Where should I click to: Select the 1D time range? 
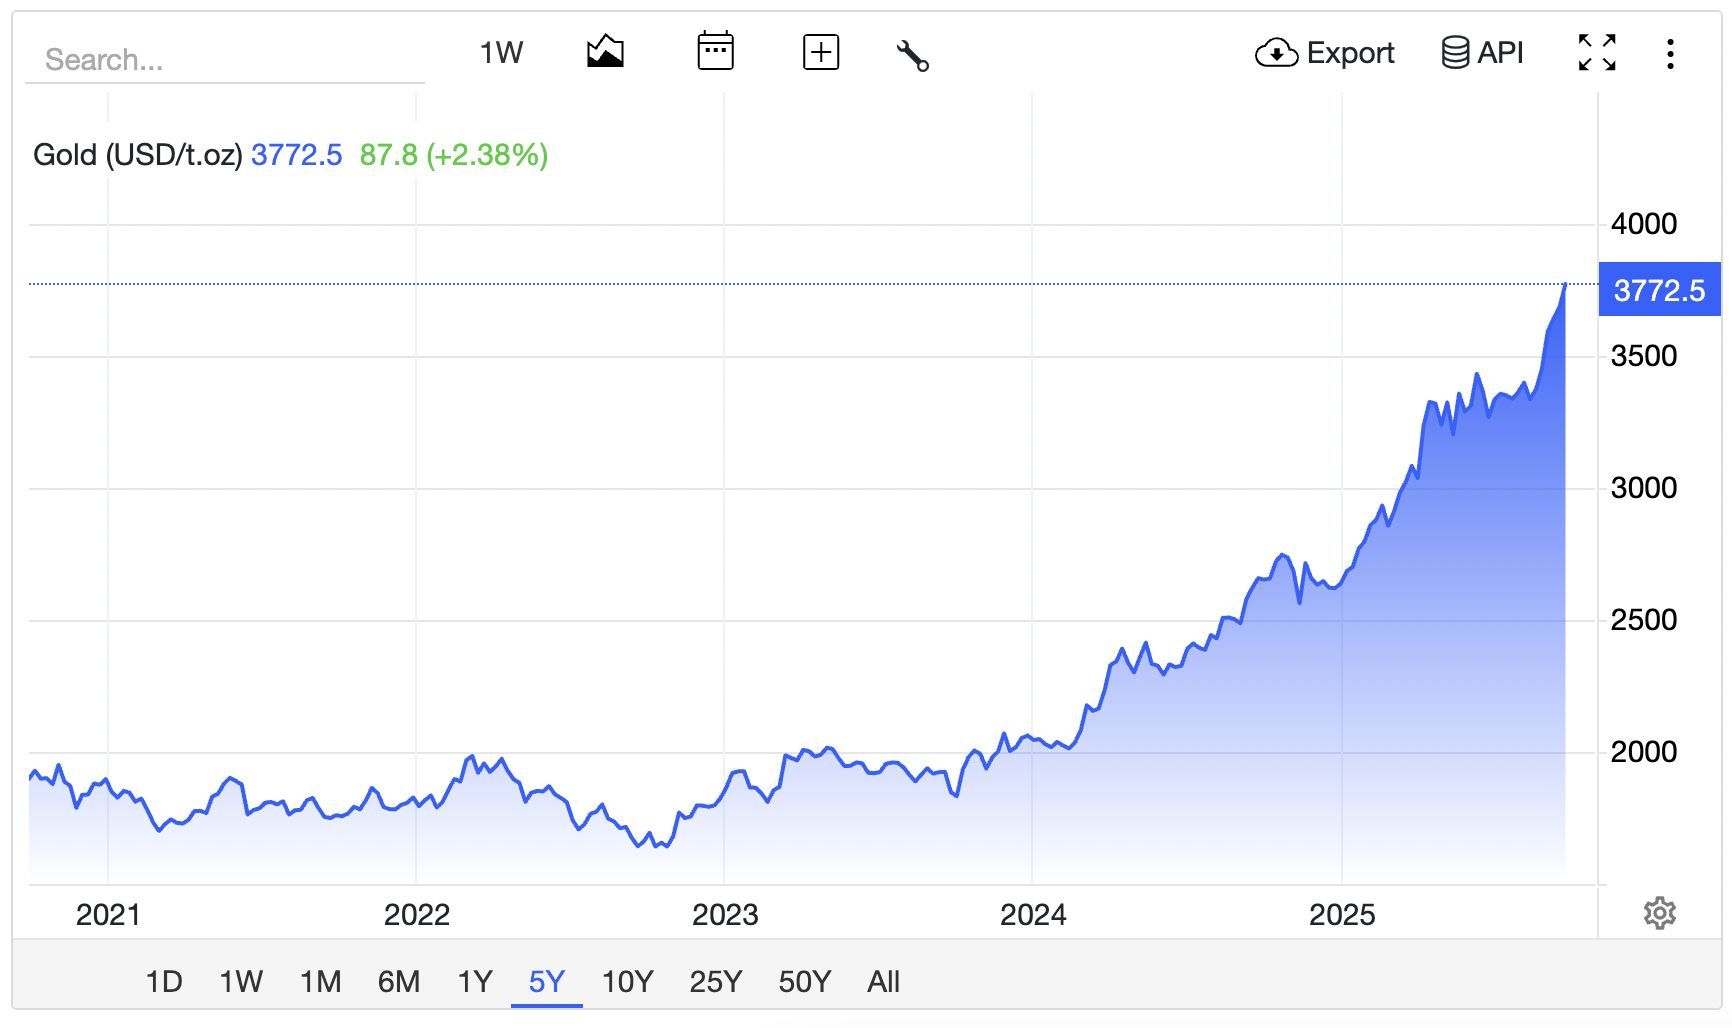pyautogui.click(x=164, y=982)
